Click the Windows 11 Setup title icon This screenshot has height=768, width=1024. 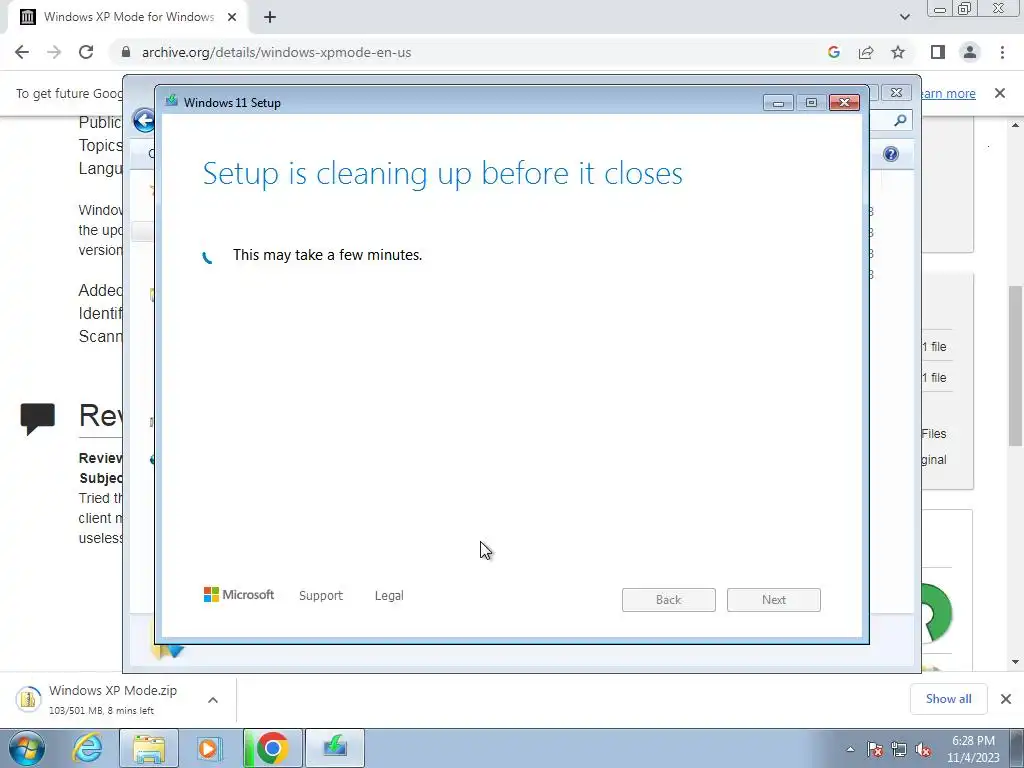click(x=172, y=101)
